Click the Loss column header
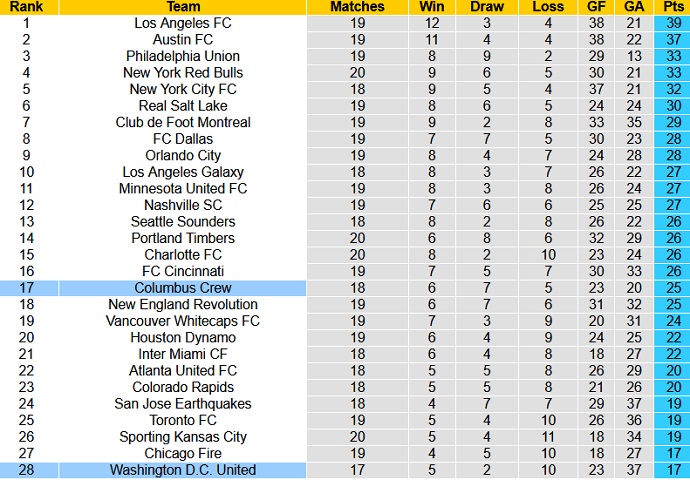690x480 pixels. [x=548, y=7]
